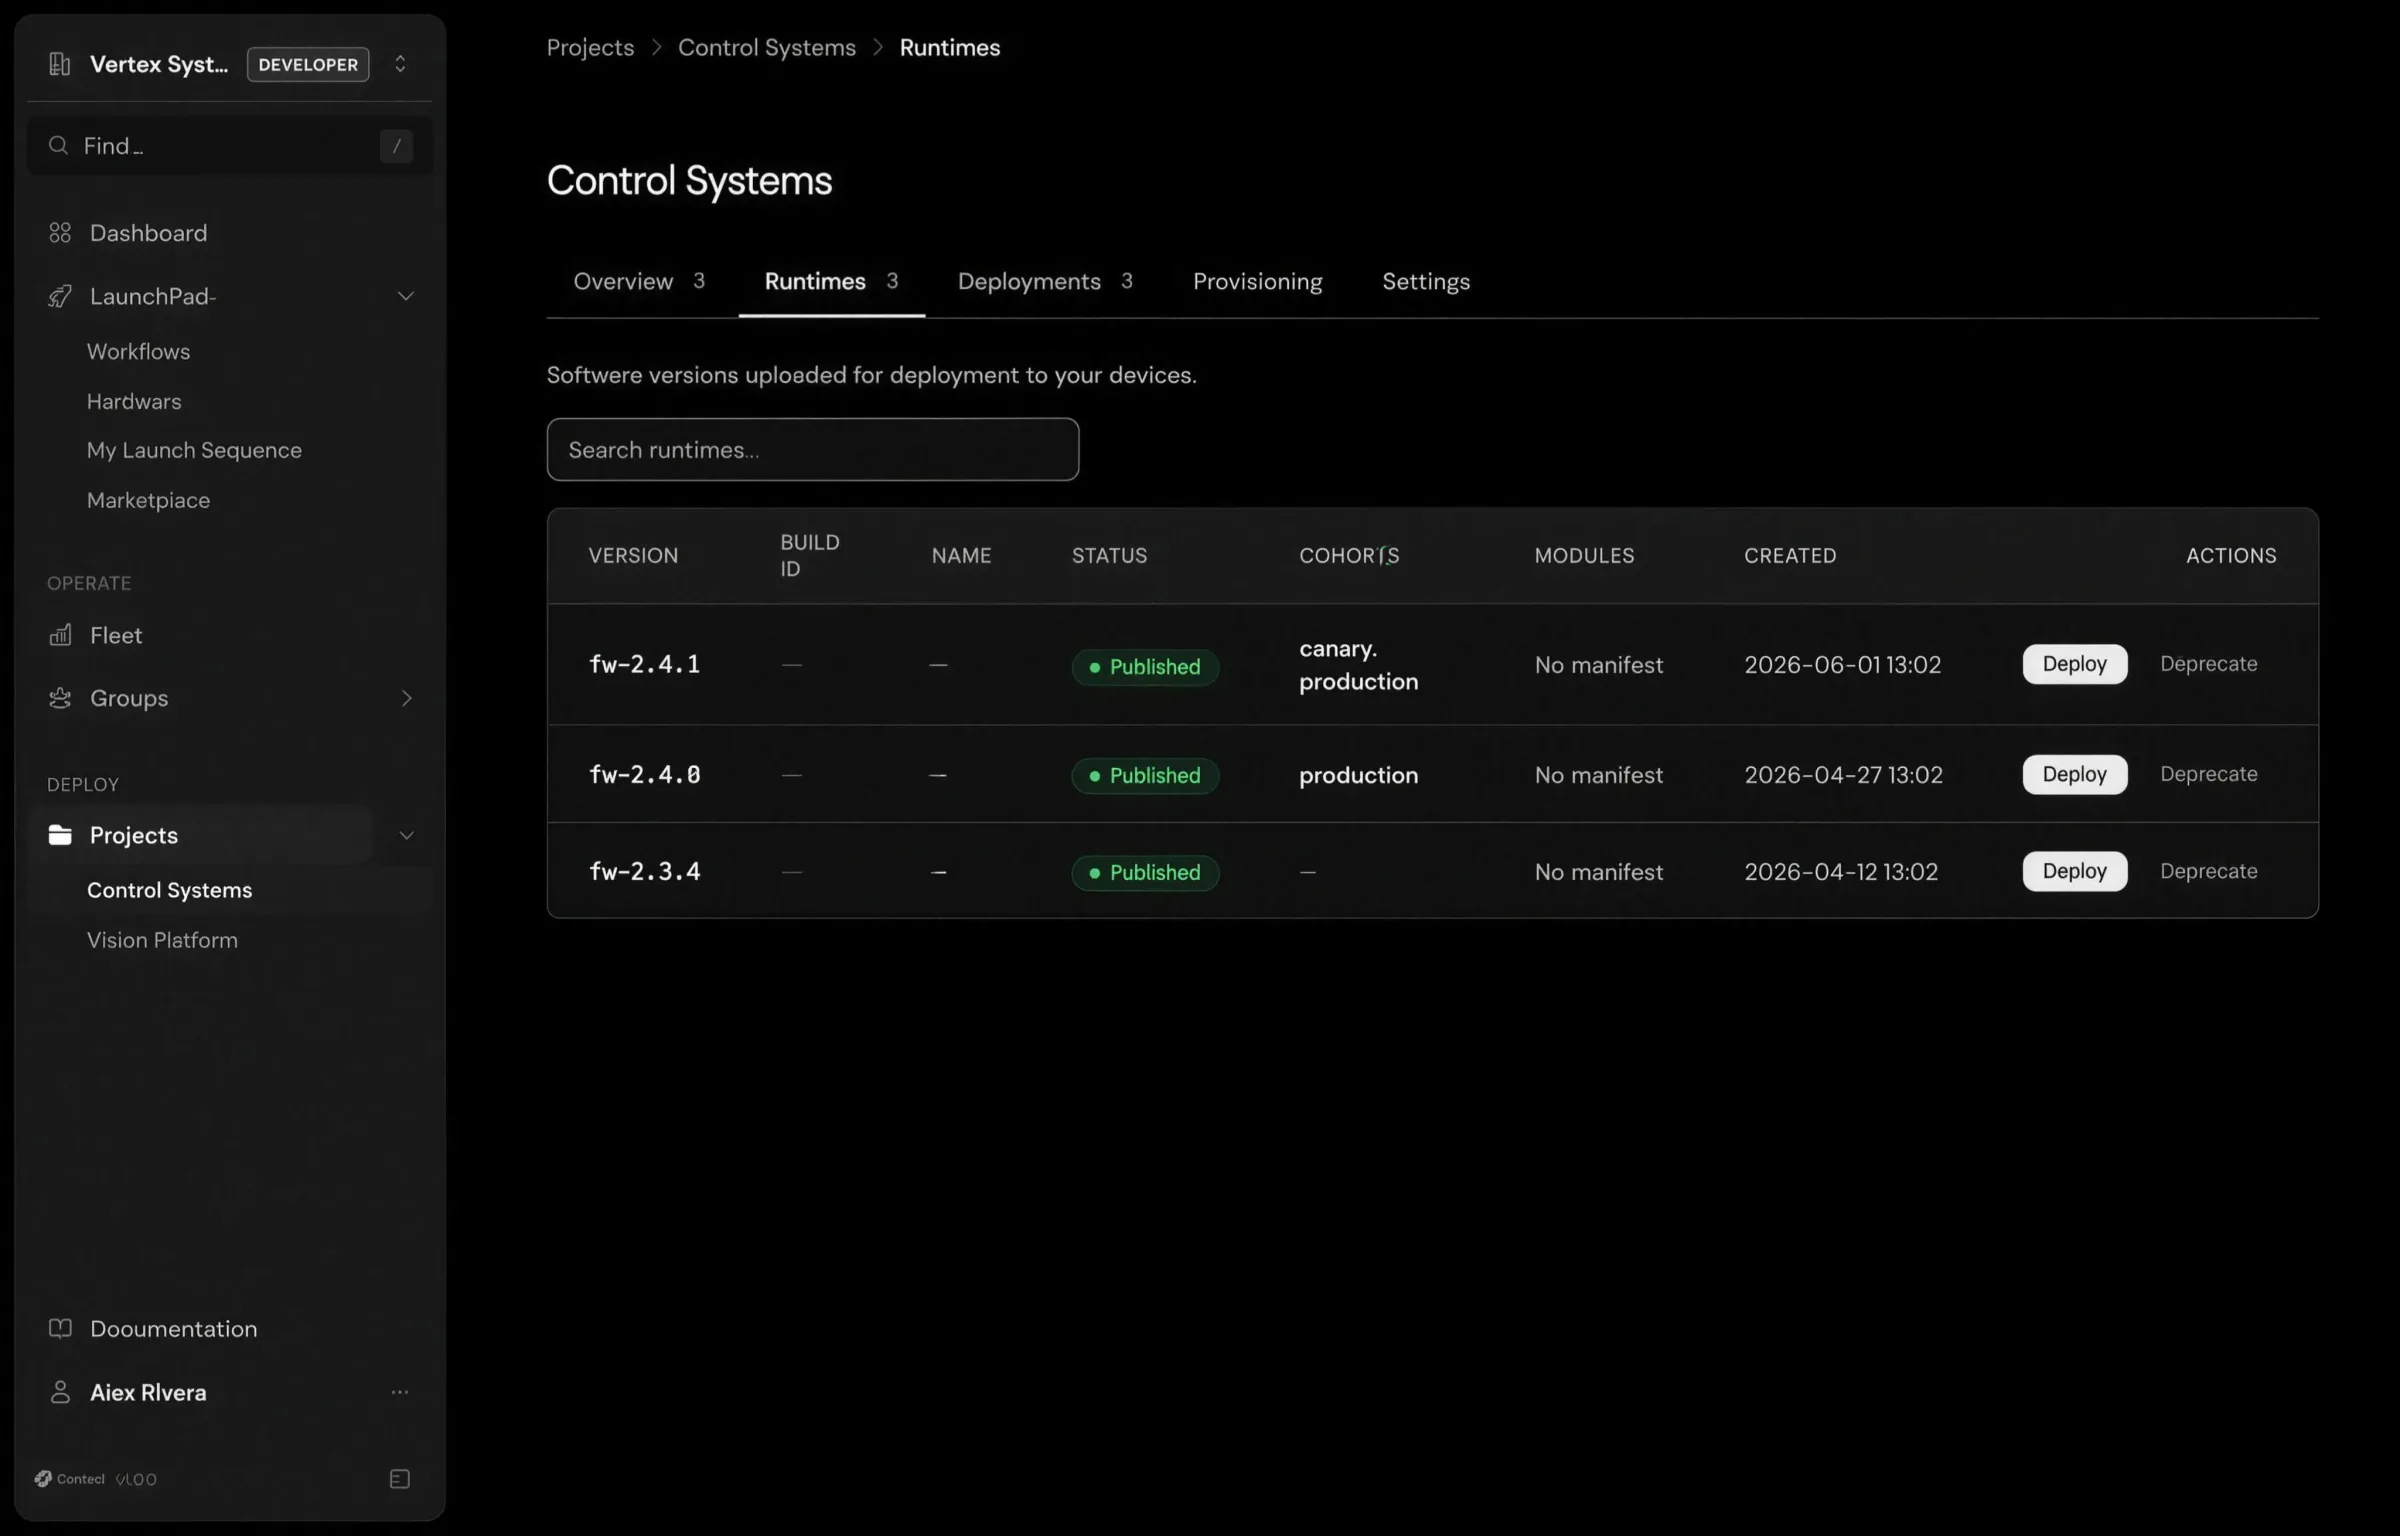
Task: Go to Projects in the breadcrumb
Action: [590, 48]
